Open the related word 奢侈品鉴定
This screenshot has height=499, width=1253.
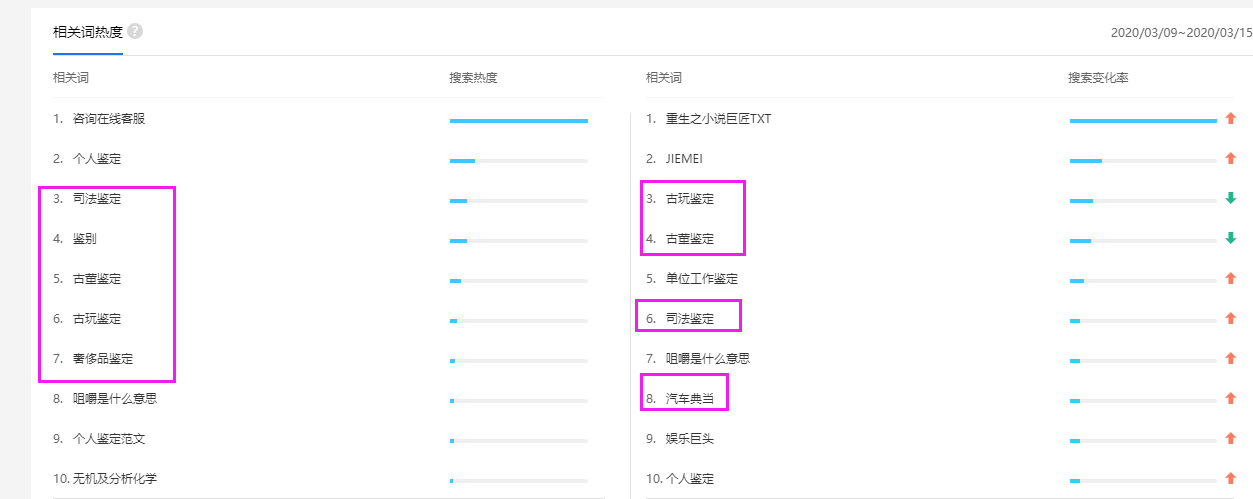103,359
